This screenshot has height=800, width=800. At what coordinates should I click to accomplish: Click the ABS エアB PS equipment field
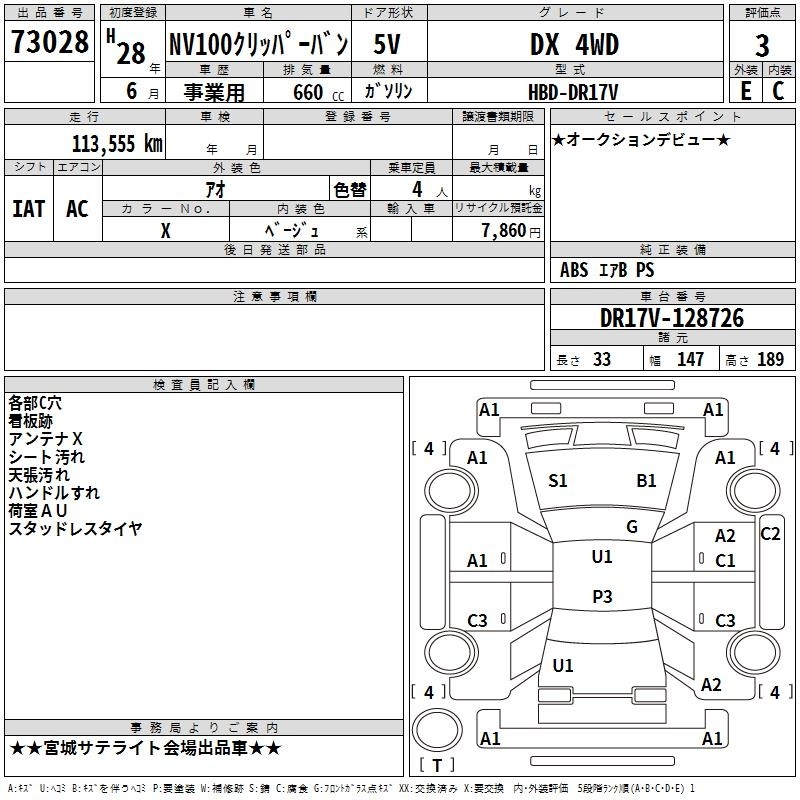point(607,270)
